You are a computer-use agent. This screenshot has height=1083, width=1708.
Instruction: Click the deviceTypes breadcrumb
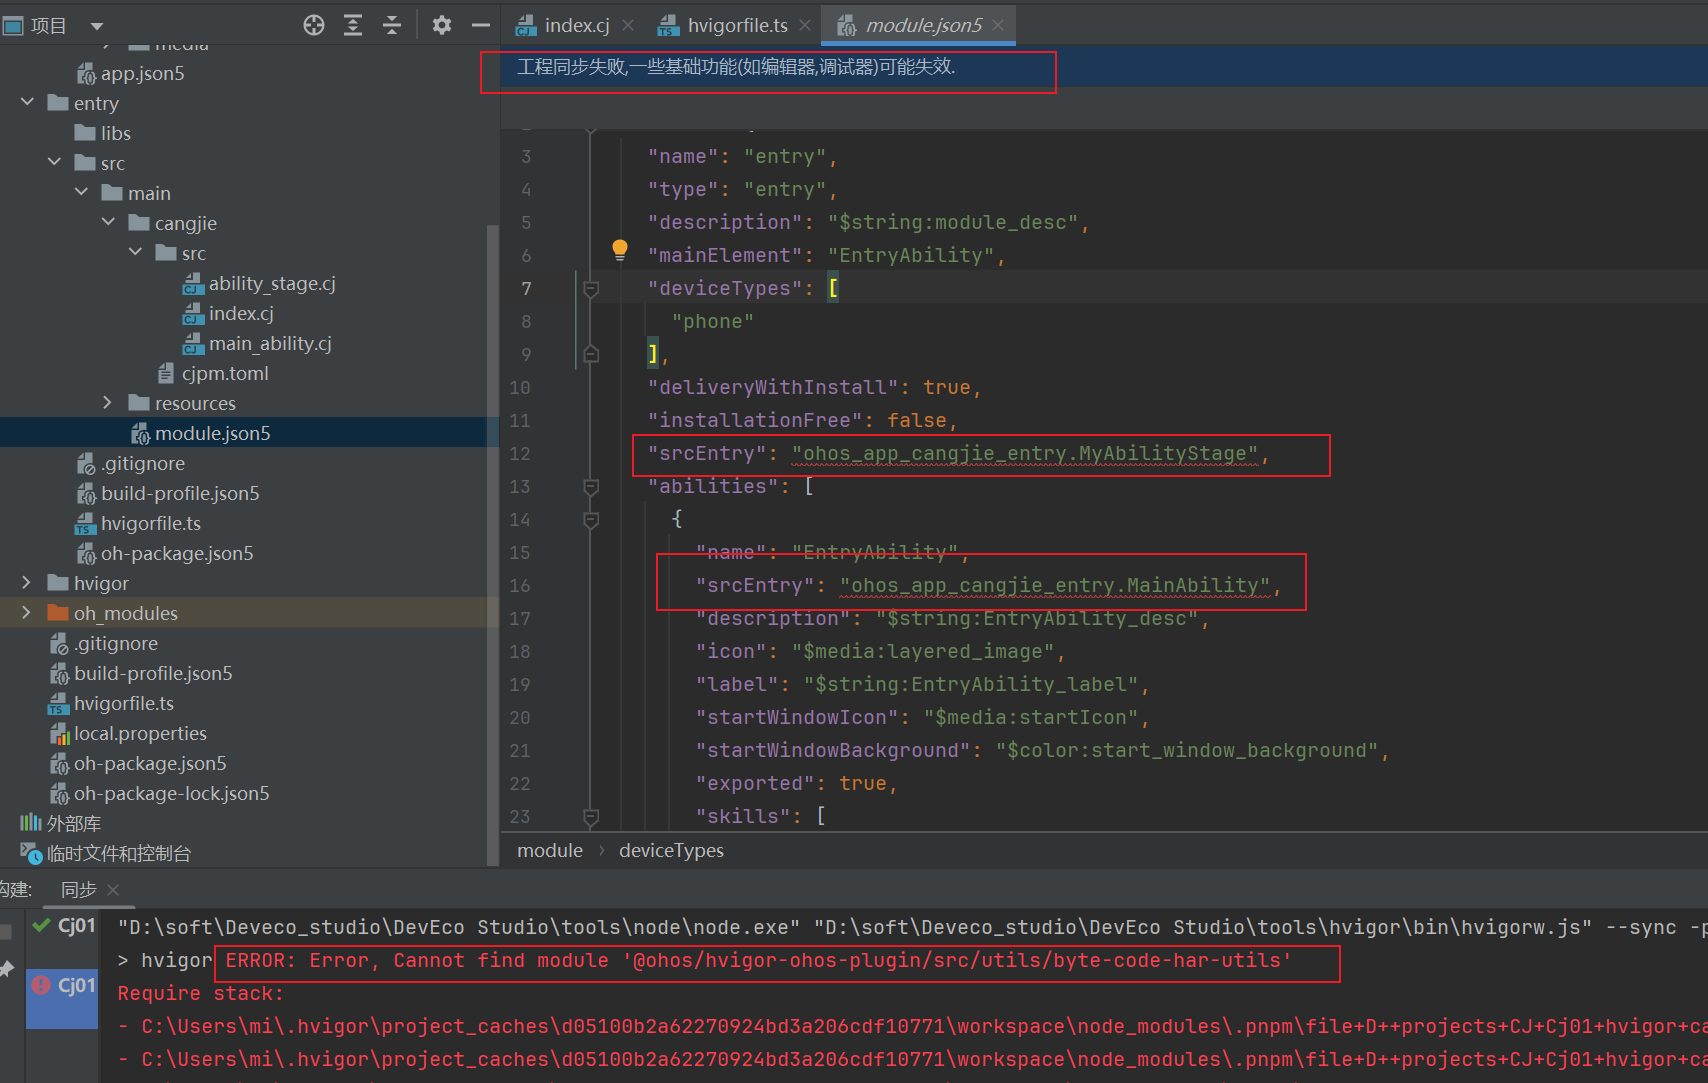pos(671,850)
